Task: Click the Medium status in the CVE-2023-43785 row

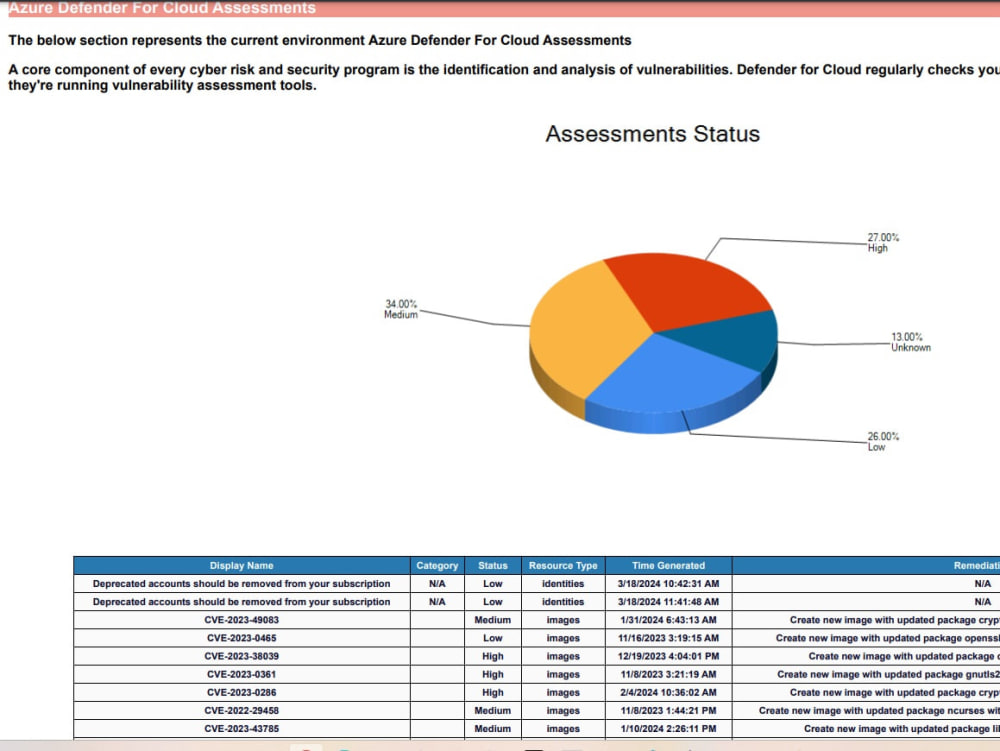Action: point(492,728)
